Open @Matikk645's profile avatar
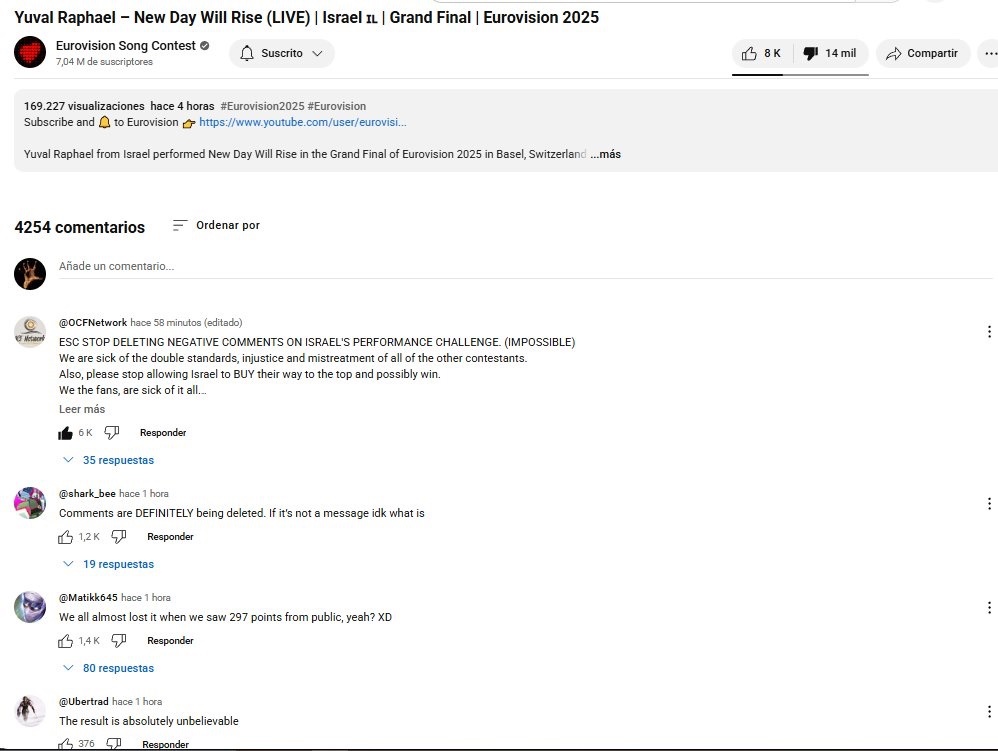The height and width of the screenshot is (751, 998). coord(30,607)
